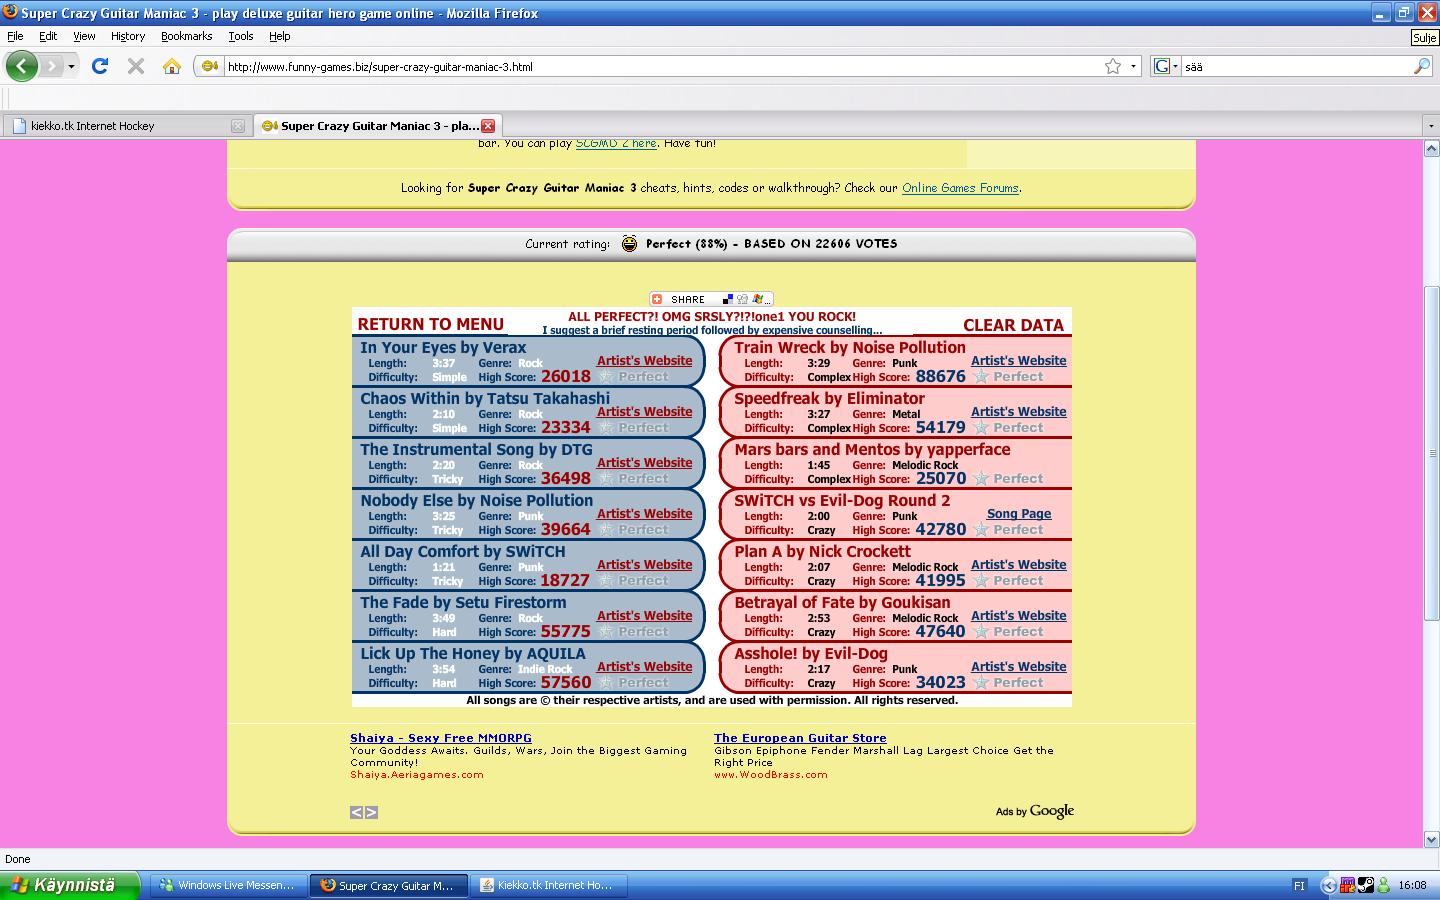The image size is (1440, 900).
Task: Open the Käynnistä start button
Action: tap(69, 885)
